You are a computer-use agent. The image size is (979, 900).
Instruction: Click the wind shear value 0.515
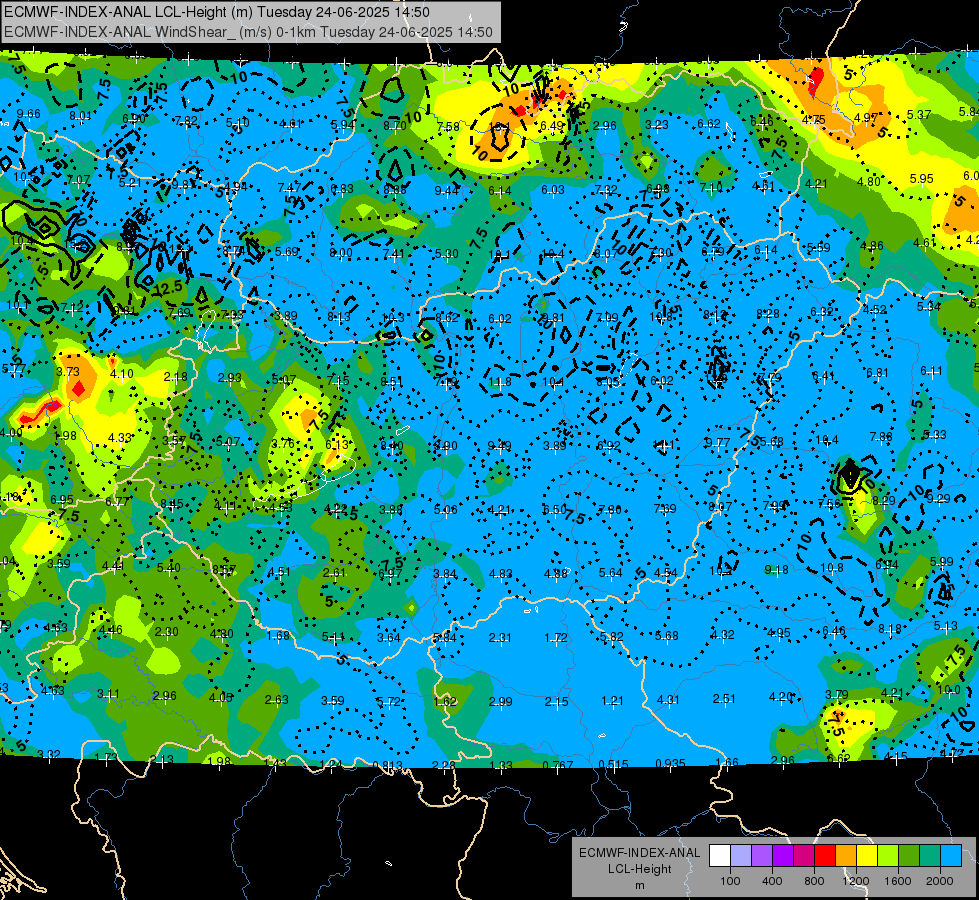click(x=614, y=764)
